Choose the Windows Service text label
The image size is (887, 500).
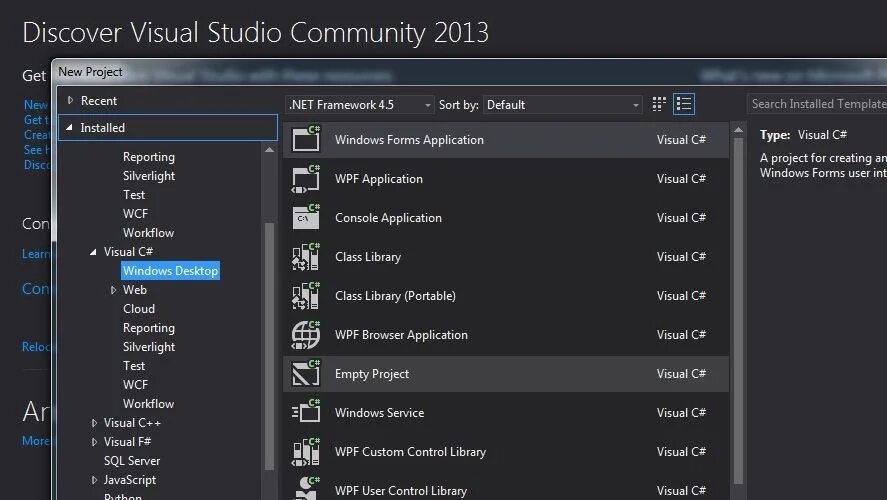pyautogui.click(x=379, y=413)
